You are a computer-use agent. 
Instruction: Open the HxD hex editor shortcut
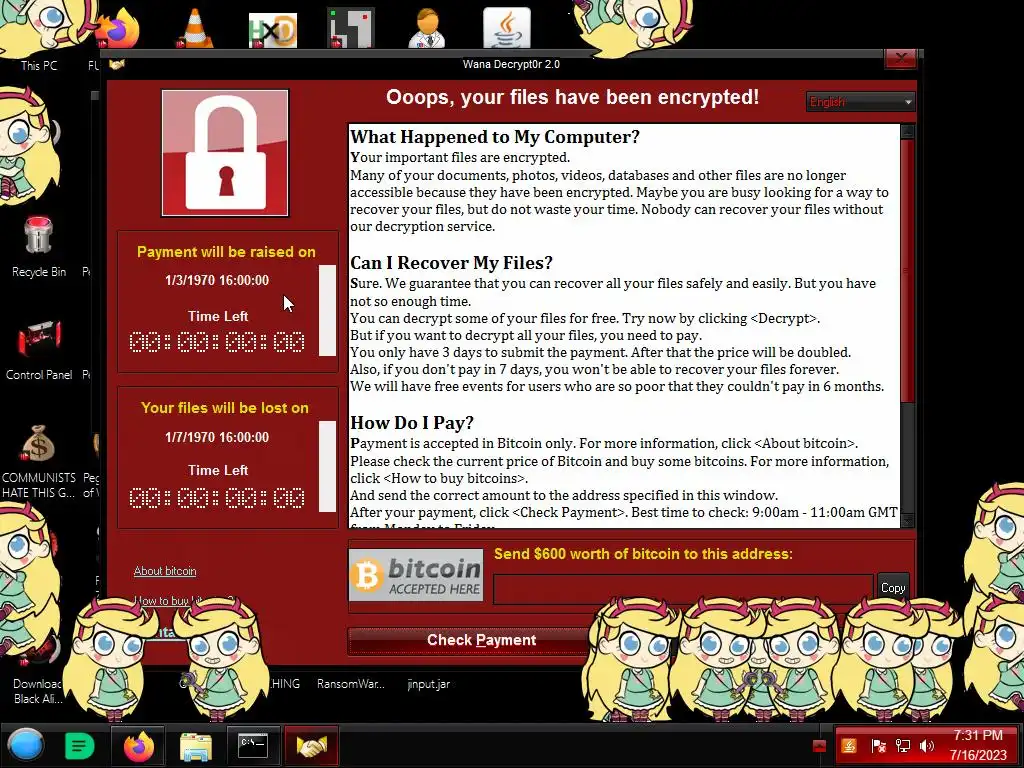[x=273, y=30]
